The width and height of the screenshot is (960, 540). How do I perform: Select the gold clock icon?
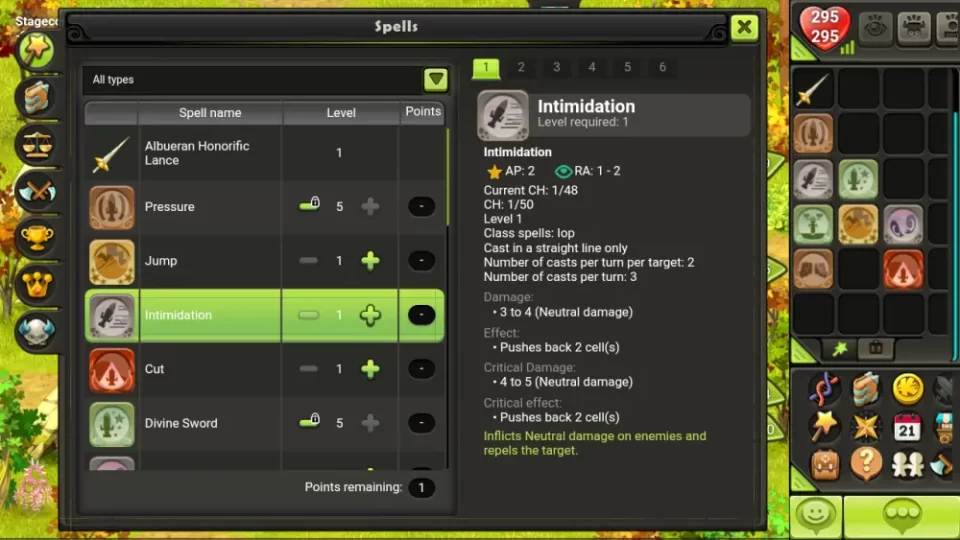(907, 389)
